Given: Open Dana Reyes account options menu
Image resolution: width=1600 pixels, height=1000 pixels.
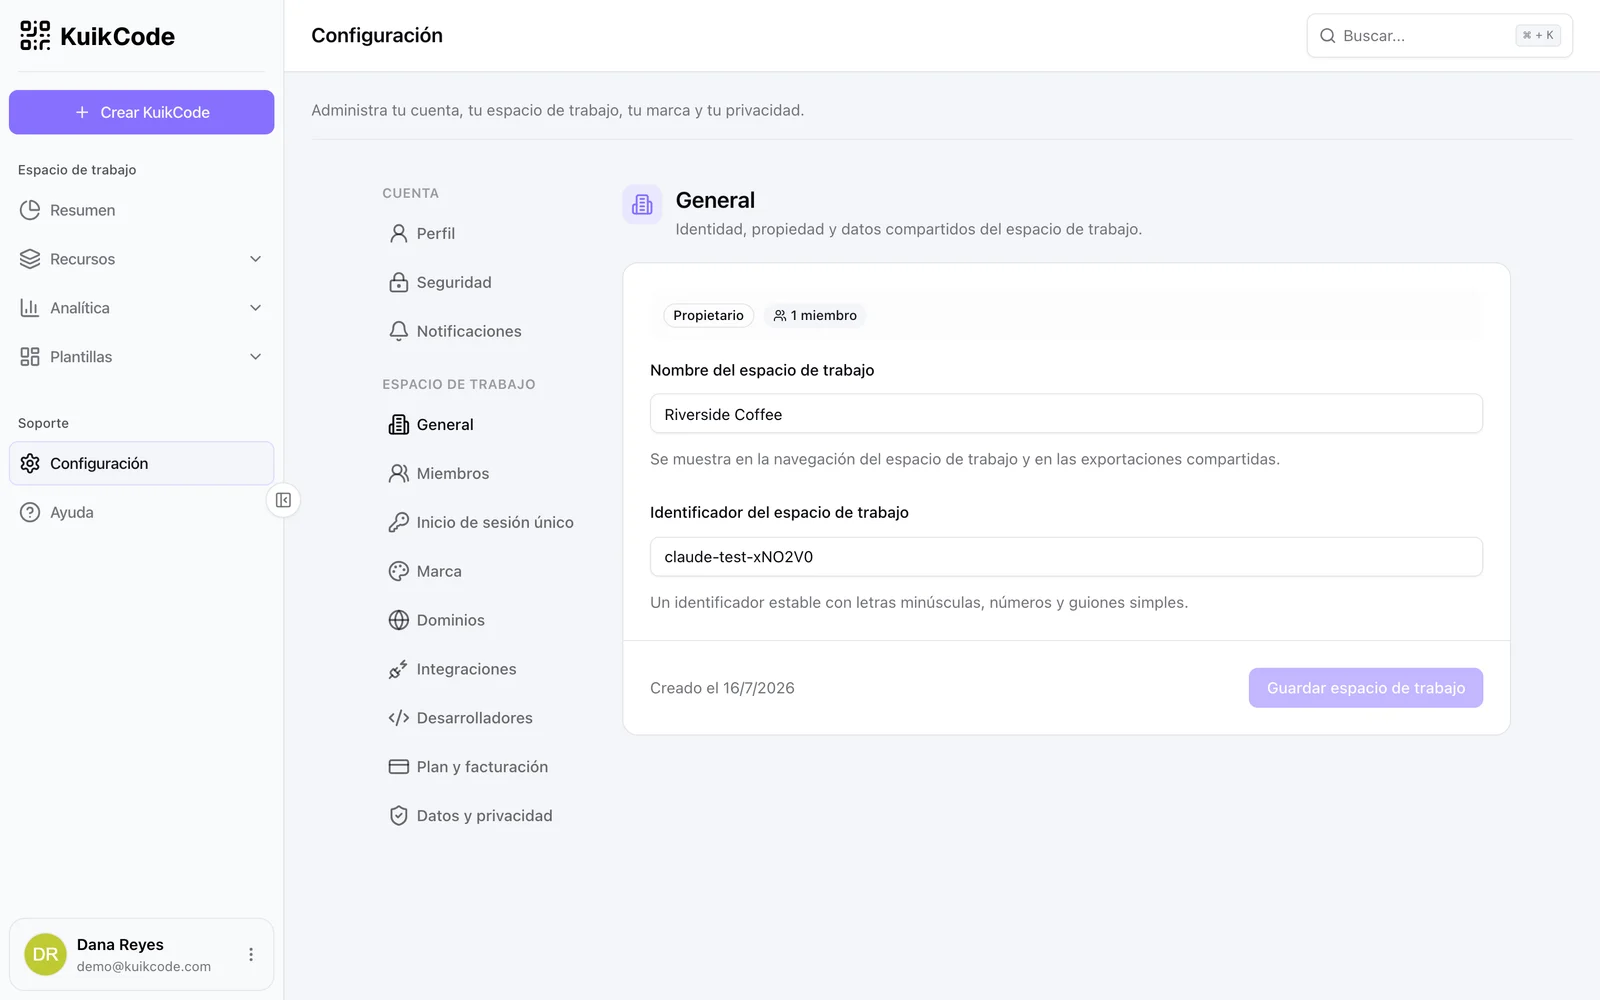Looking at the screenshot, I should point(251,954).
